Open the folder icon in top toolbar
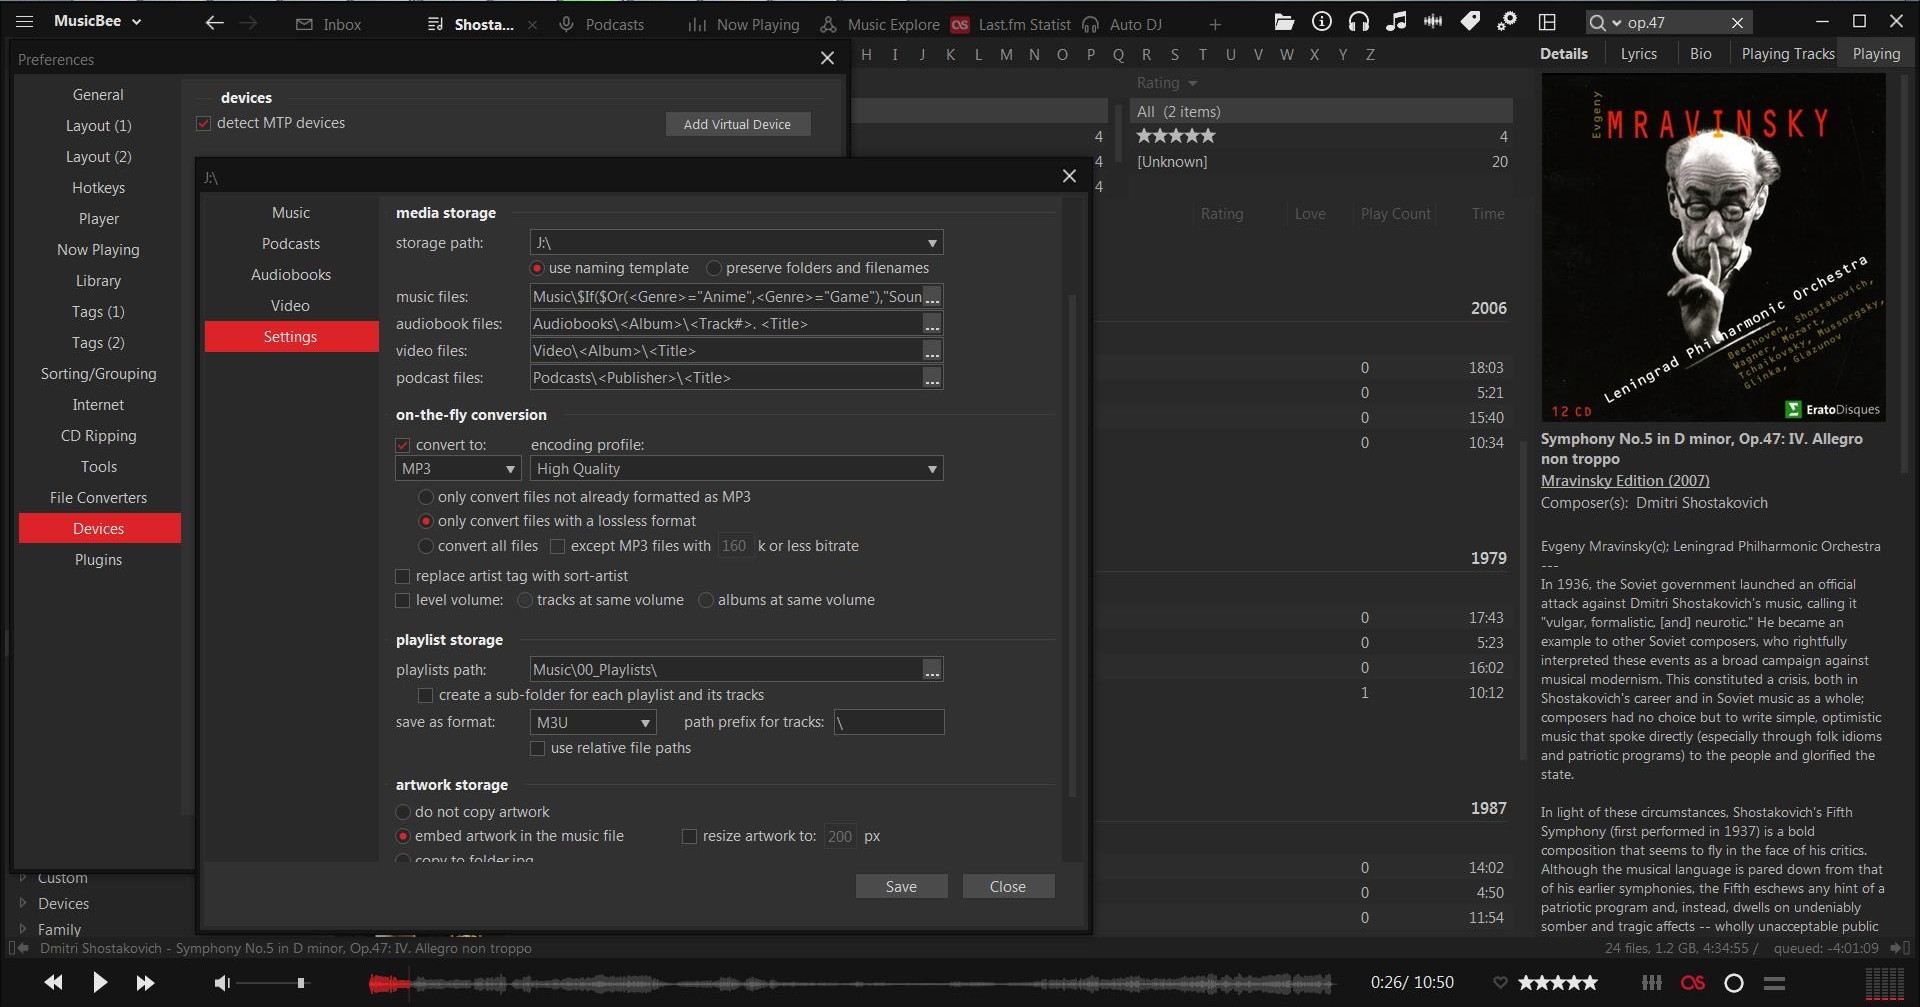The width and height of the screenshot is (1920, 1007). [1284, 22]
